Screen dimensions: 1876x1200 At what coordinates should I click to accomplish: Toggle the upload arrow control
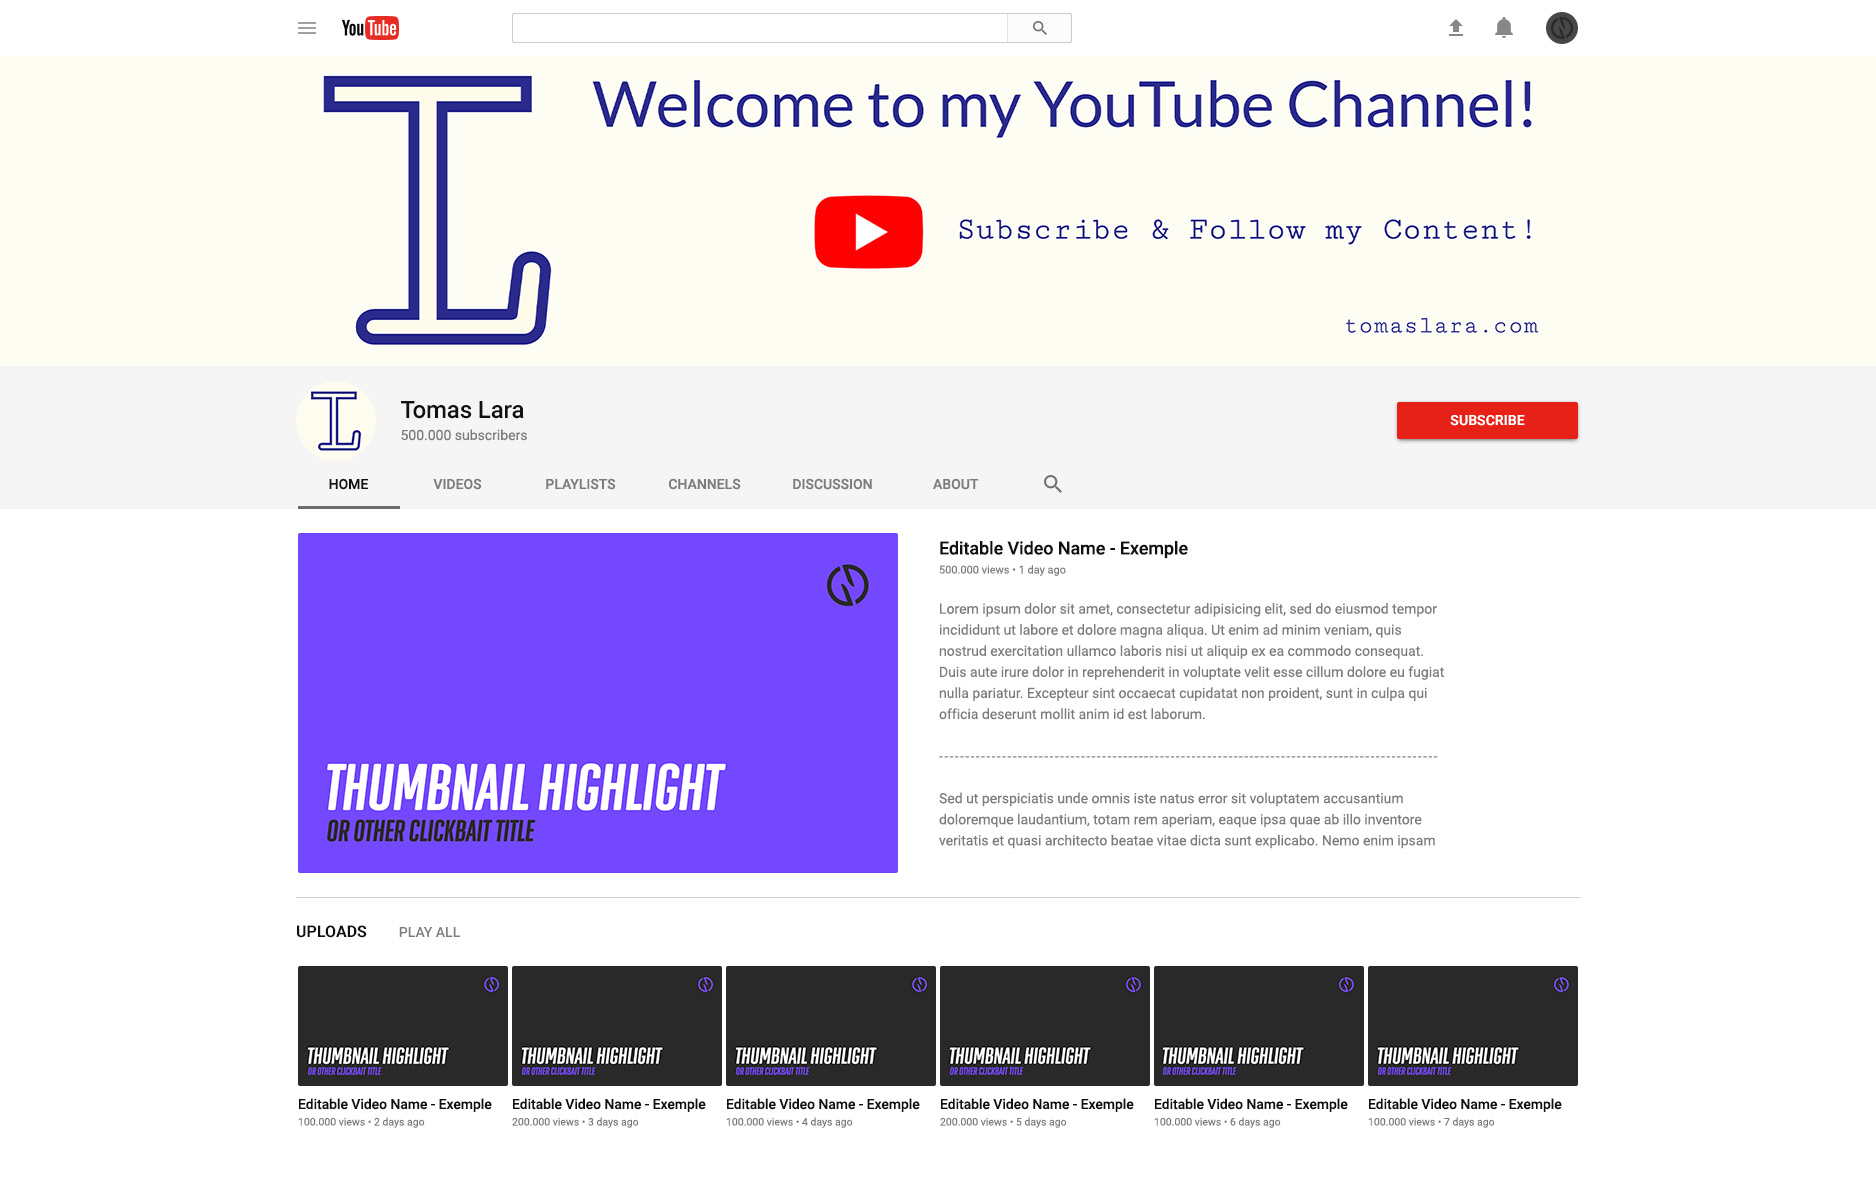tap(1456, 28)
